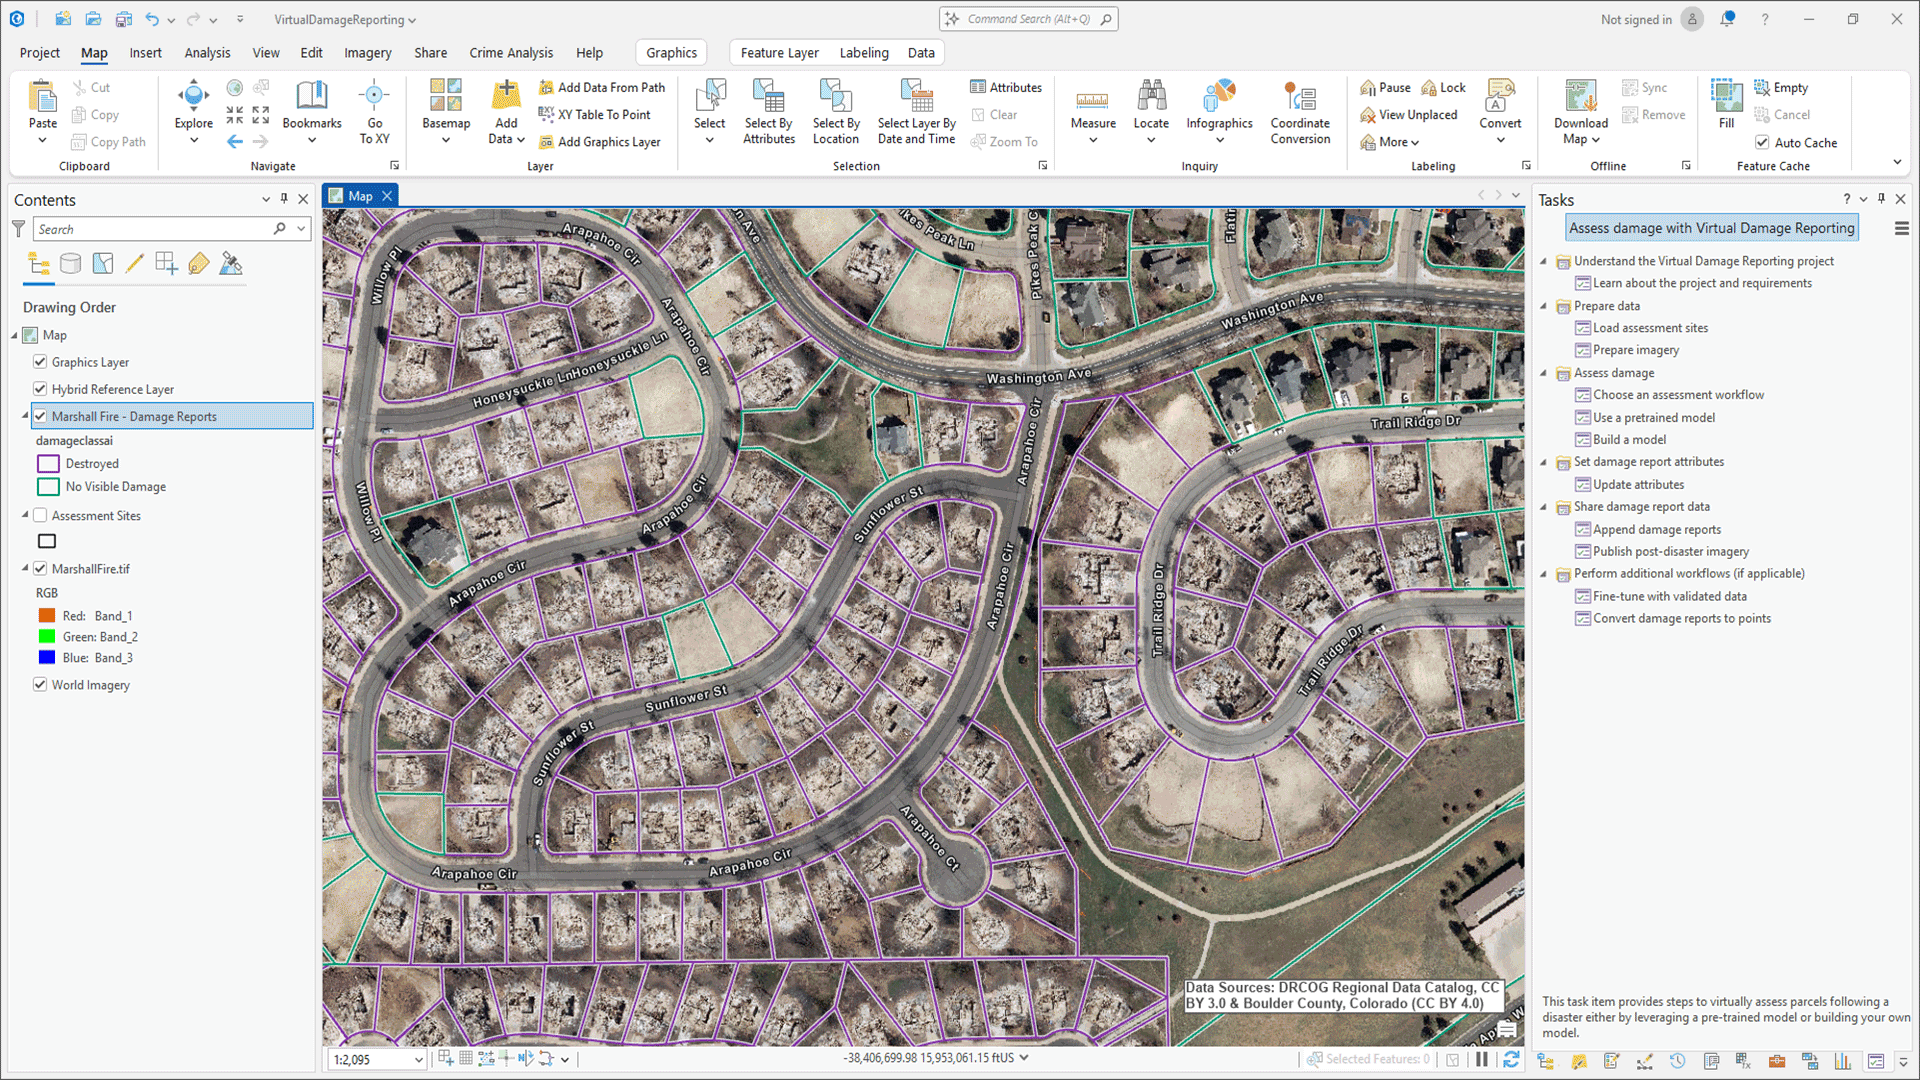Open the map scale dropdown
This screenshot has width=1920, height=1080.
[x=418, y=1060]
